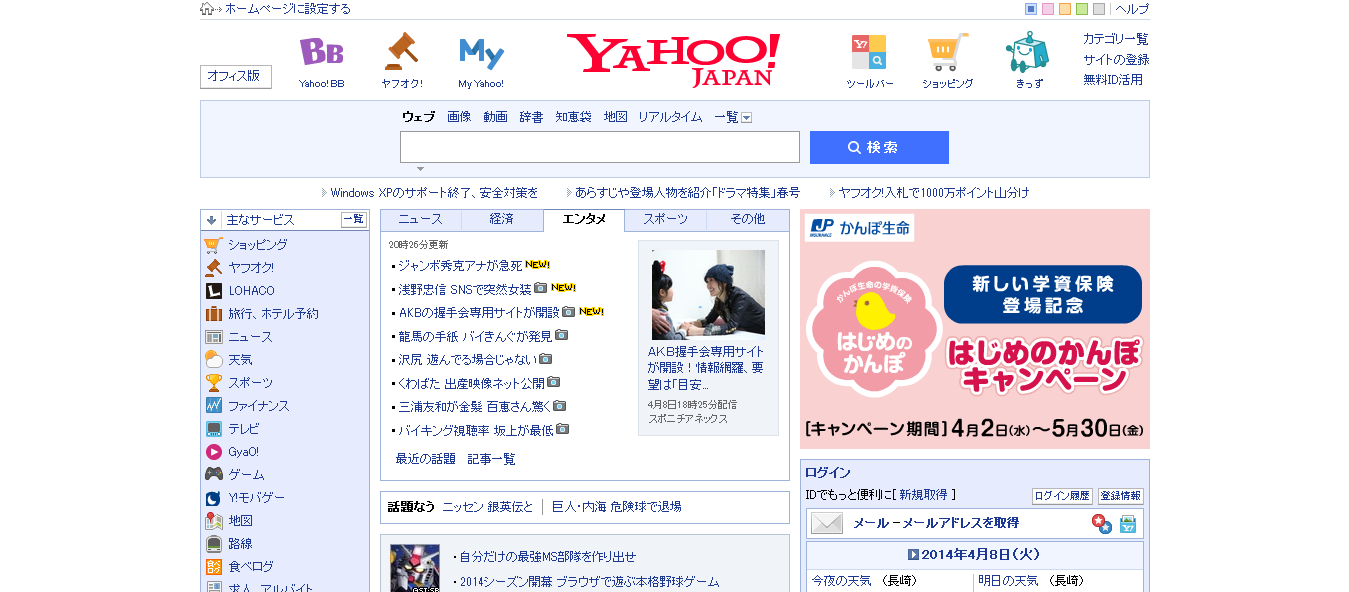Viewport: 1349px width, 592px height.
Task: Select 動画 search category
Action: click(495, 117)
